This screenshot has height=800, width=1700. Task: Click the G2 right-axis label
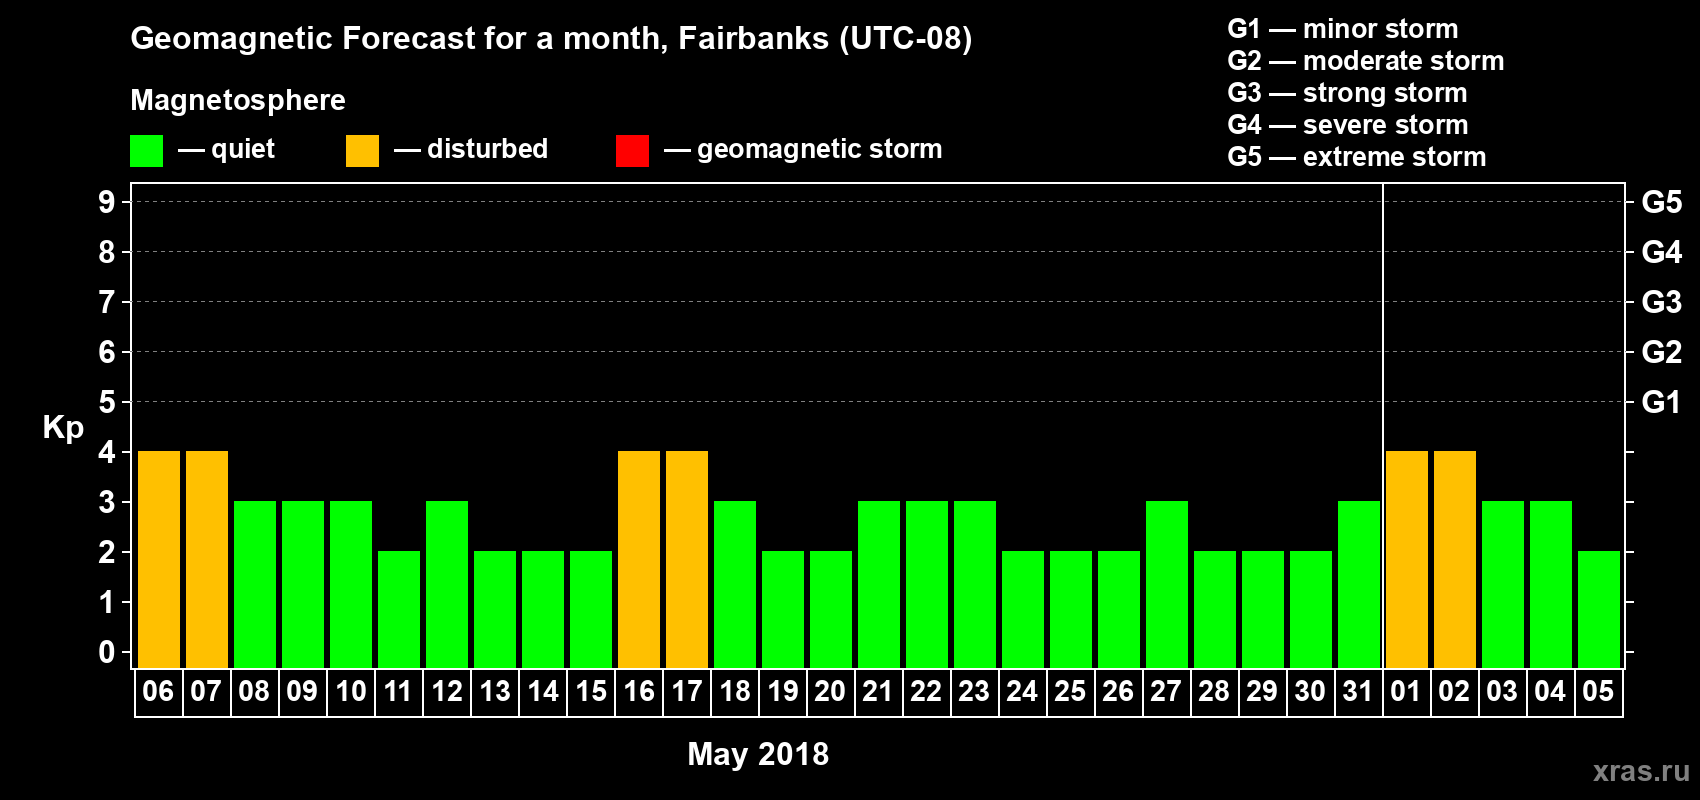pyautogui.click(x=1662, y=352)
